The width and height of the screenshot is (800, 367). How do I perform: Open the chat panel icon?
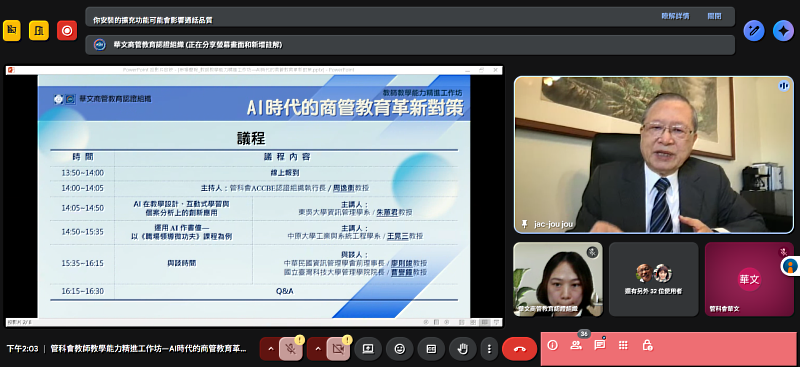tap(599, 346)
